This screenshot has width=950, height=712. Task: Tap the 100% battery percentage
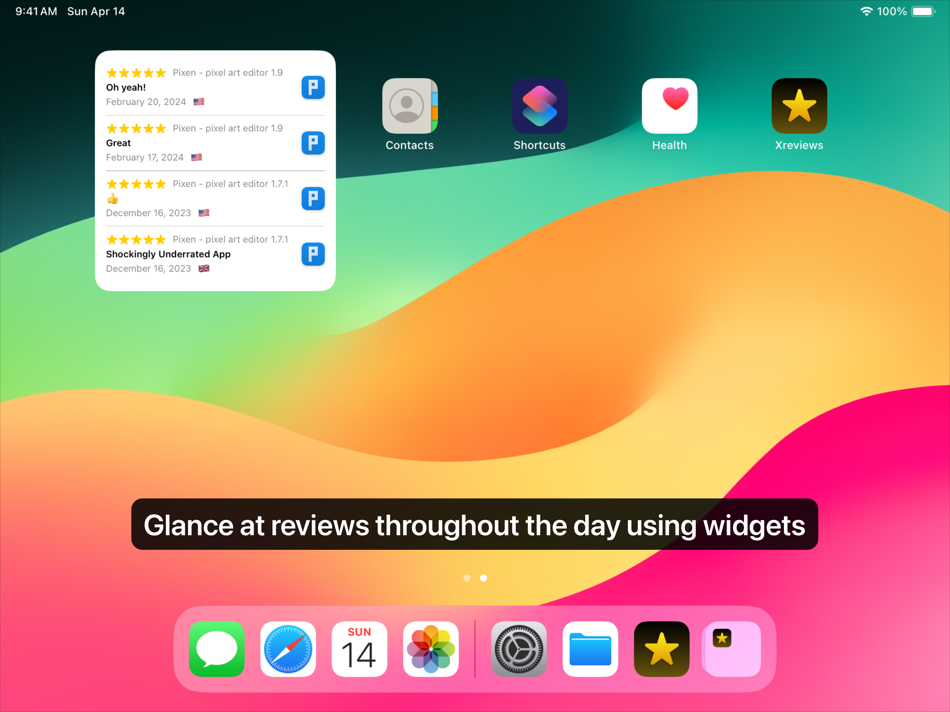pos(892,12)
